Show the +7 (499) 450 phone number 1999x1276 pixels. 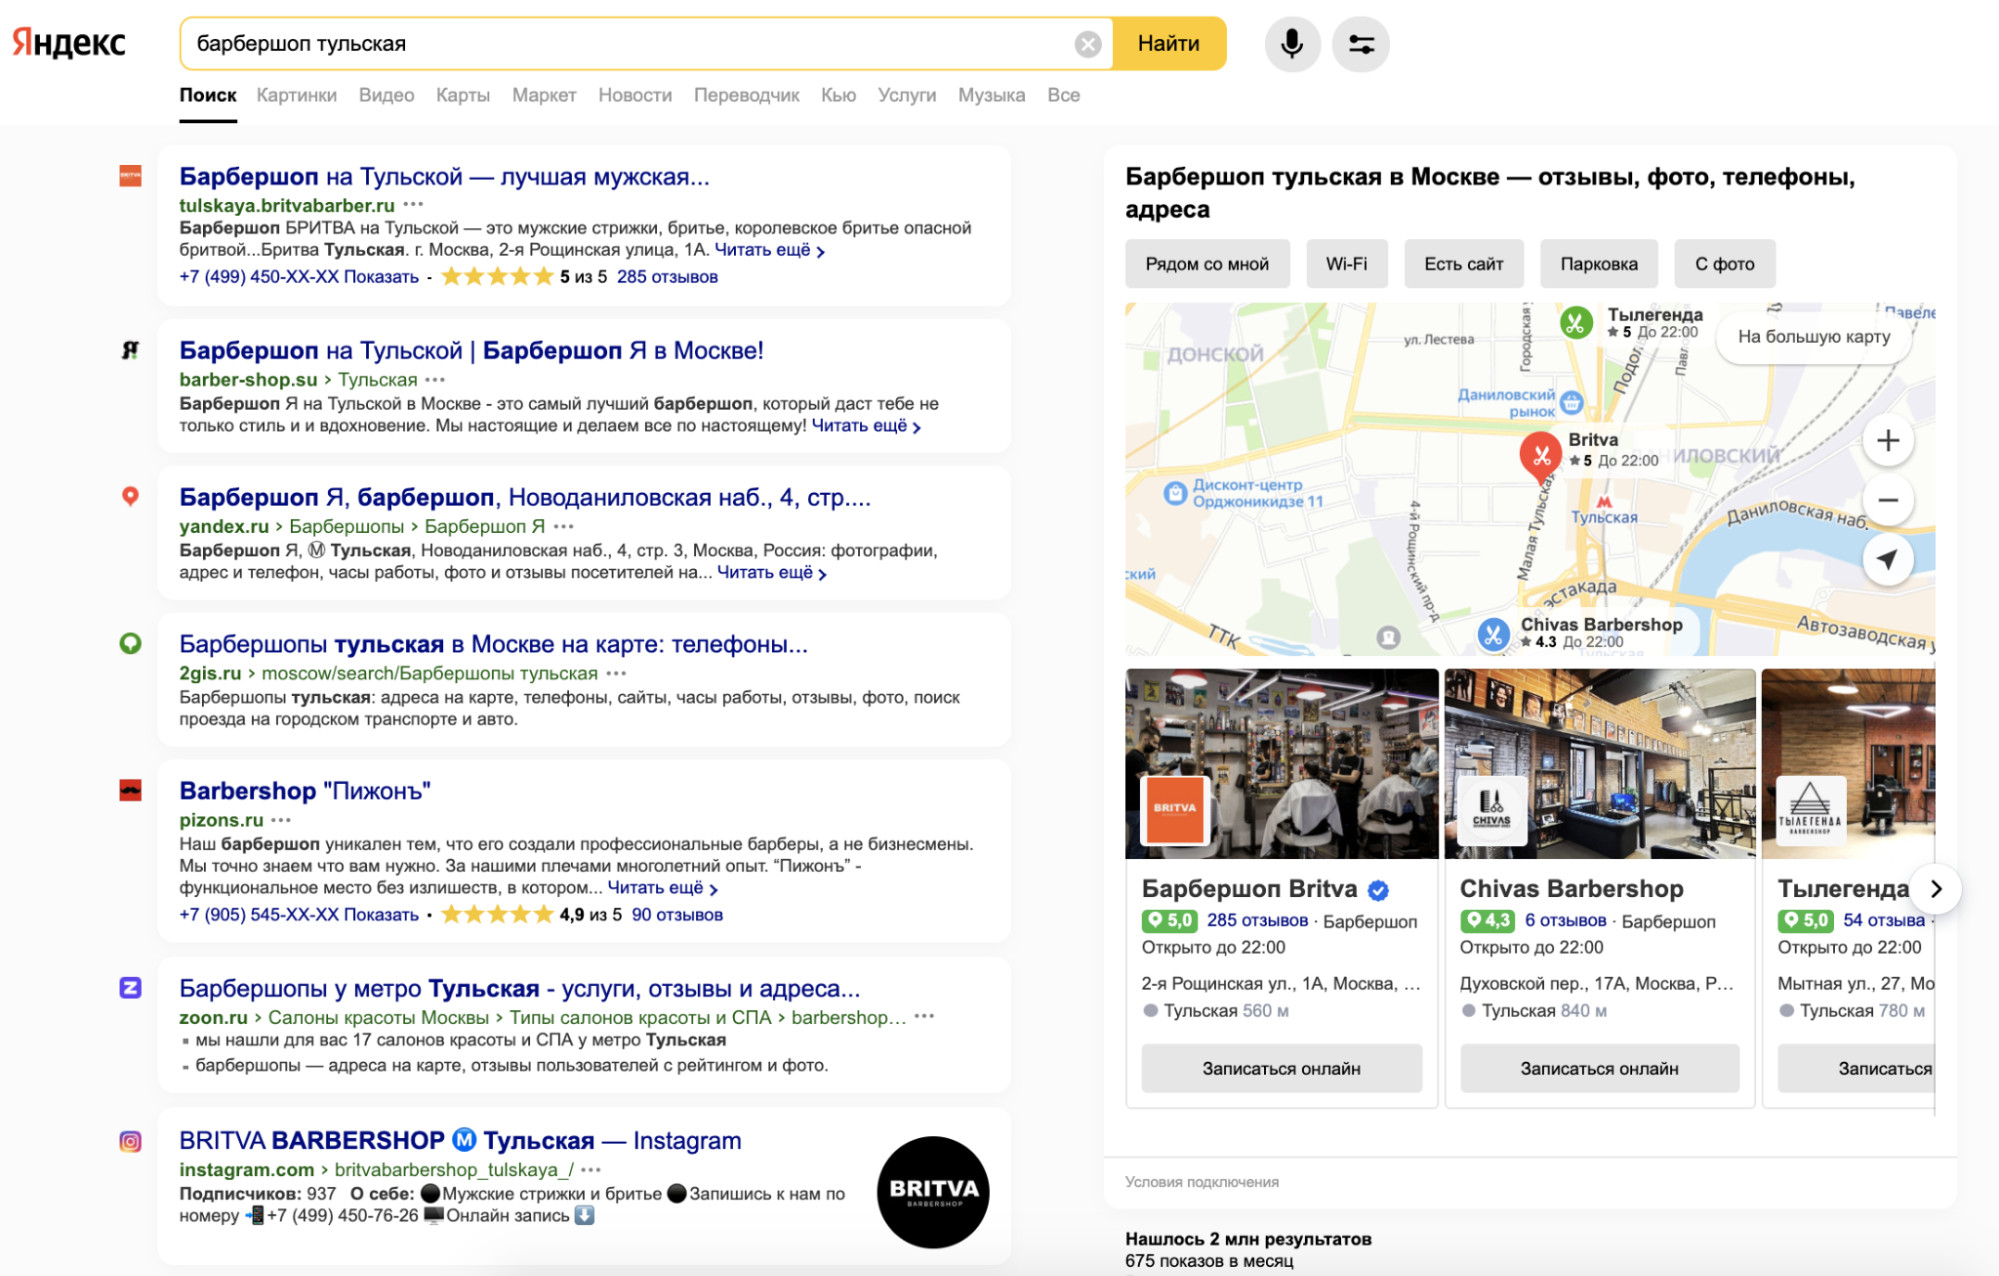[x=299, y=277]
